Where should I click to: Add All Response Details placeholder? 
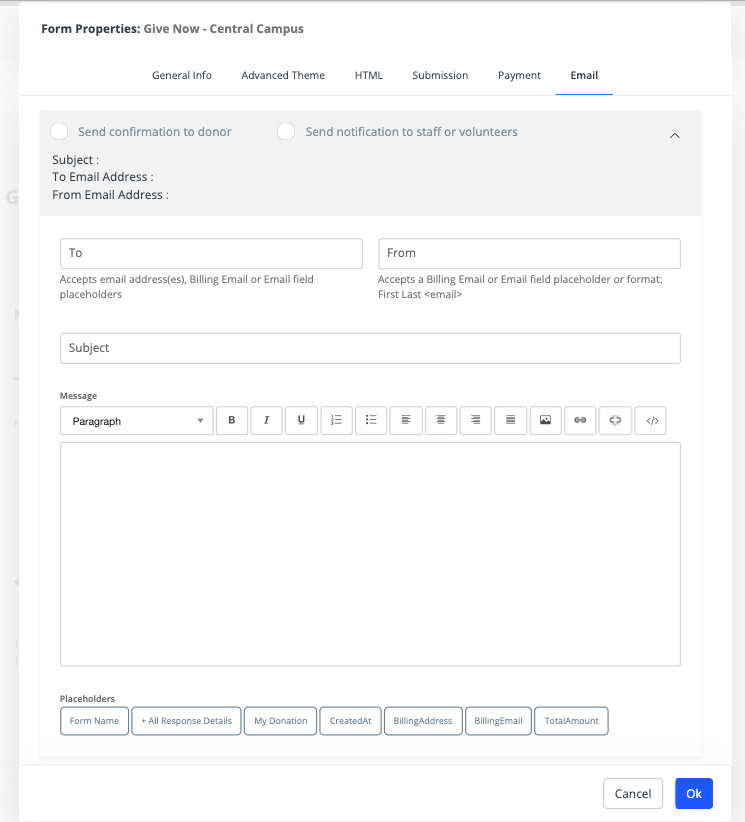186,721
